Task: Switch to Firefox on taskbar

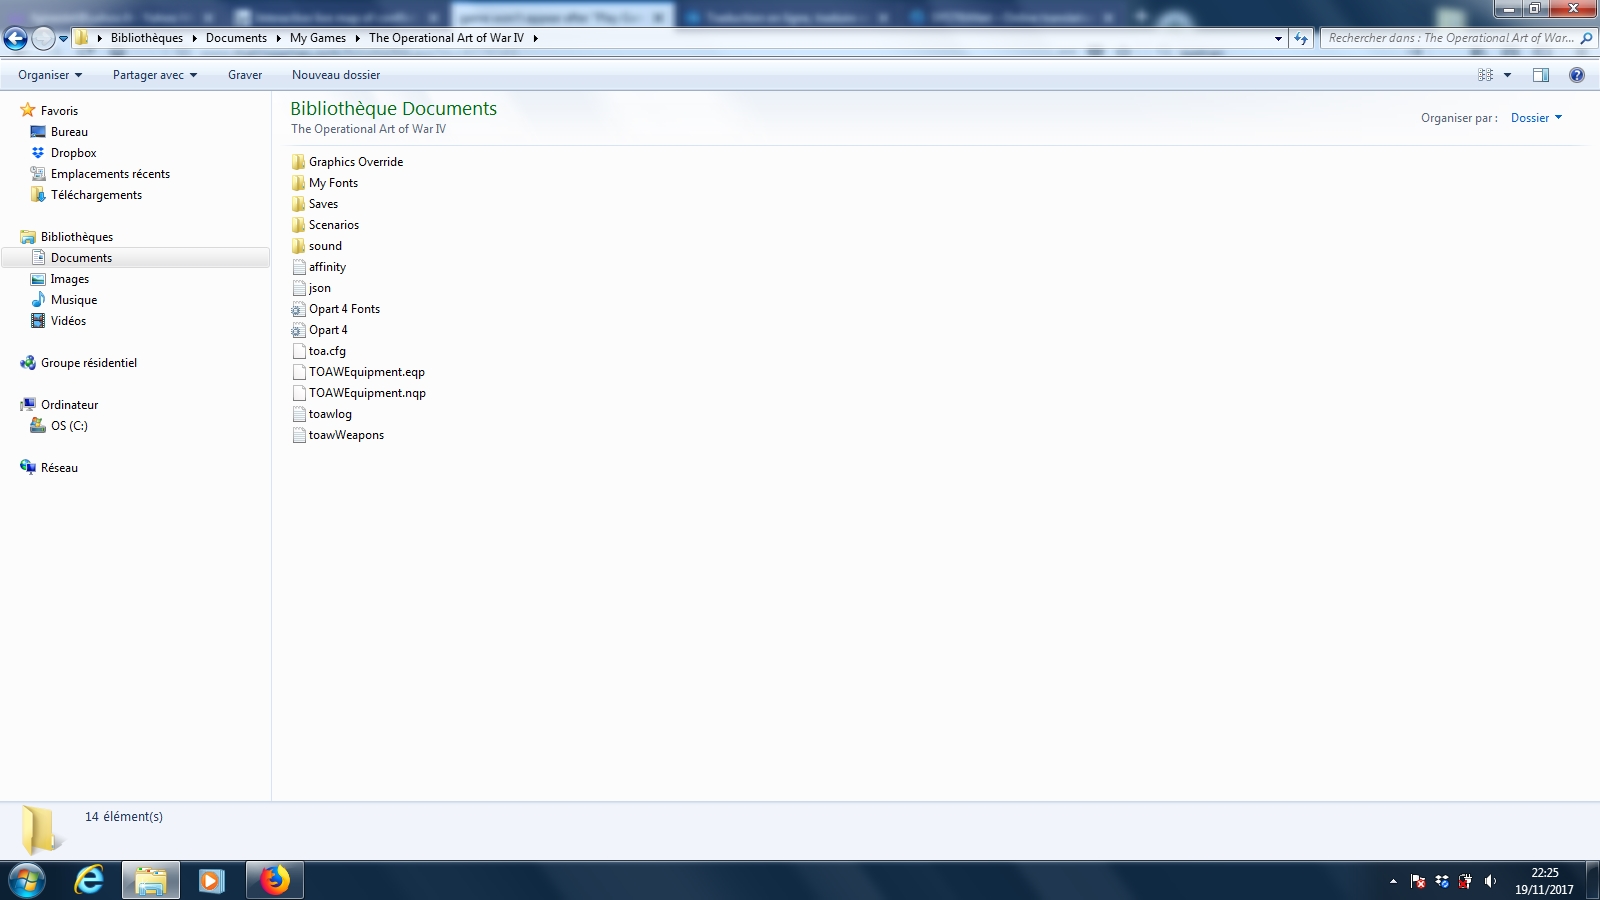Action: [x=274, y=881]
